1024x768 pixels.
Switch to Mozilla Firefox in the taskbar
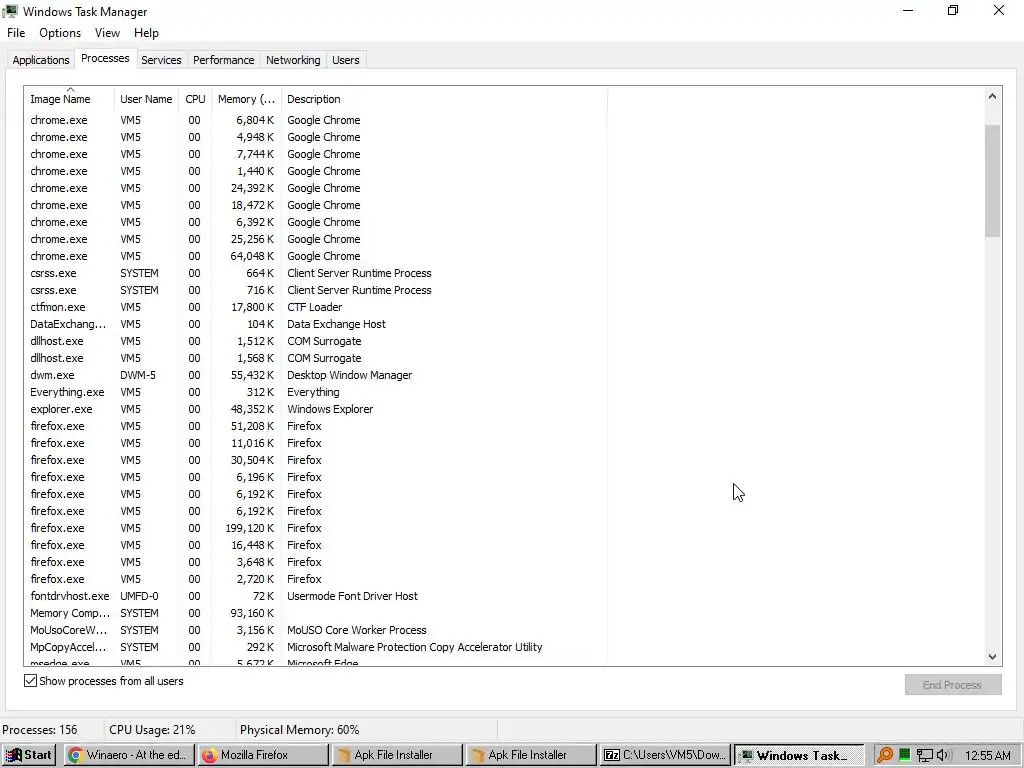point(264,755)
